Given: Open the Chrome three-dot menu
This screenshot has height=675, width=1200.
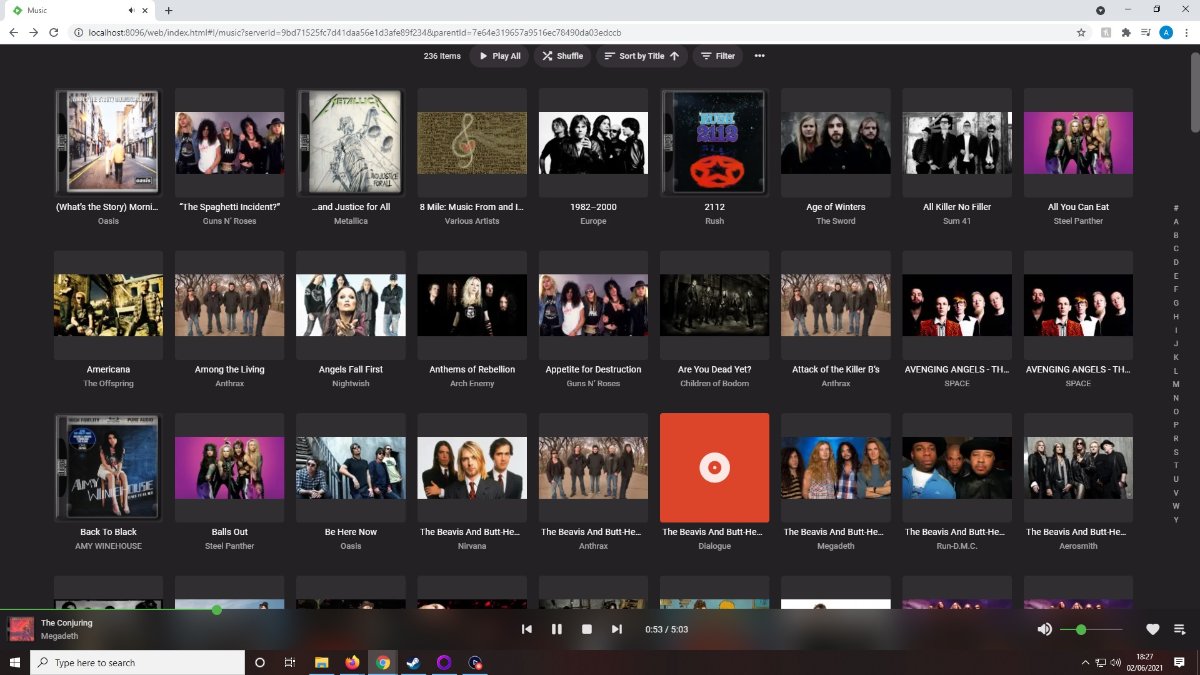Looking at the screenshot, I should click(x=1187, y=32).
